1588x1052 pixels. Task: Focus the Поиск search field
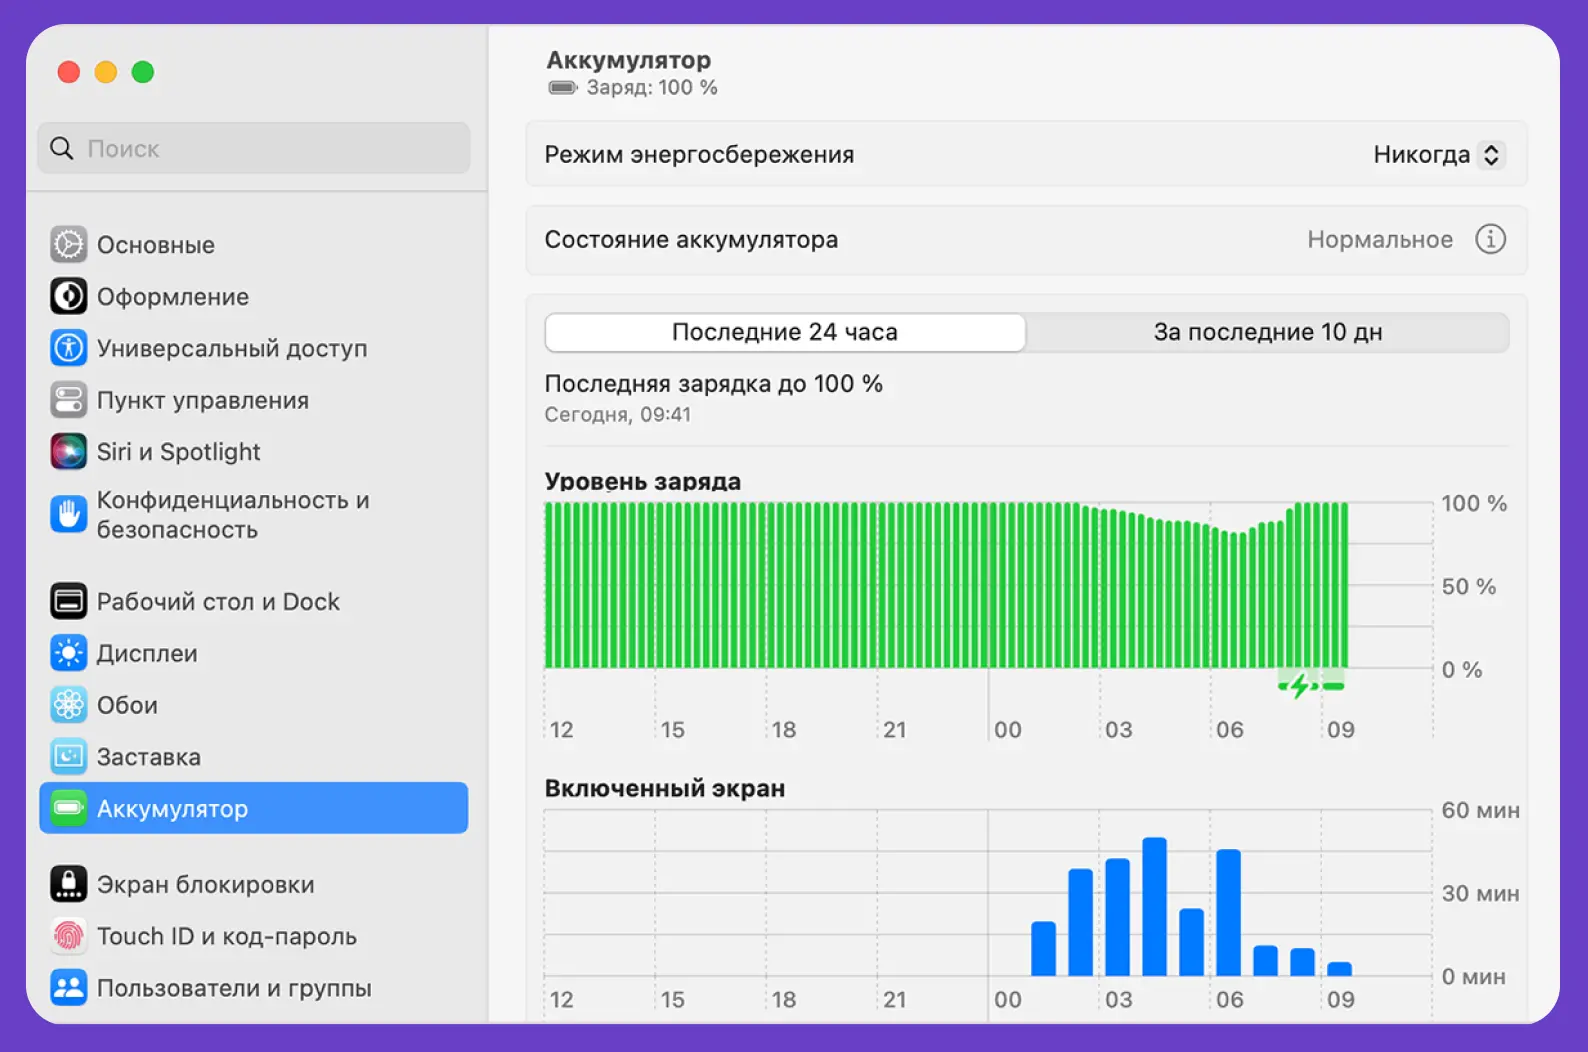point(254,148)
